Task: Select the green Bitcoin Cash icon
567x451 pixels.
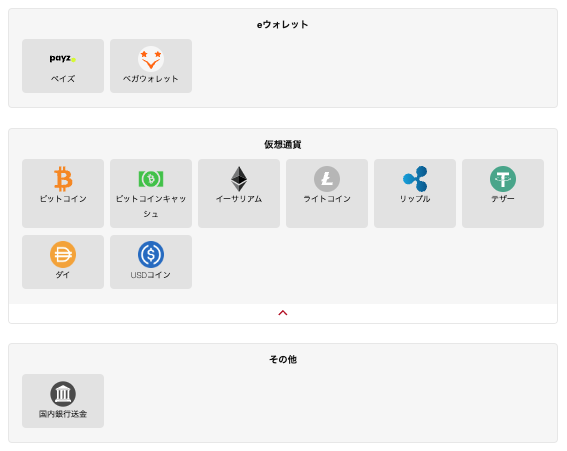Action: click(151, 179)
